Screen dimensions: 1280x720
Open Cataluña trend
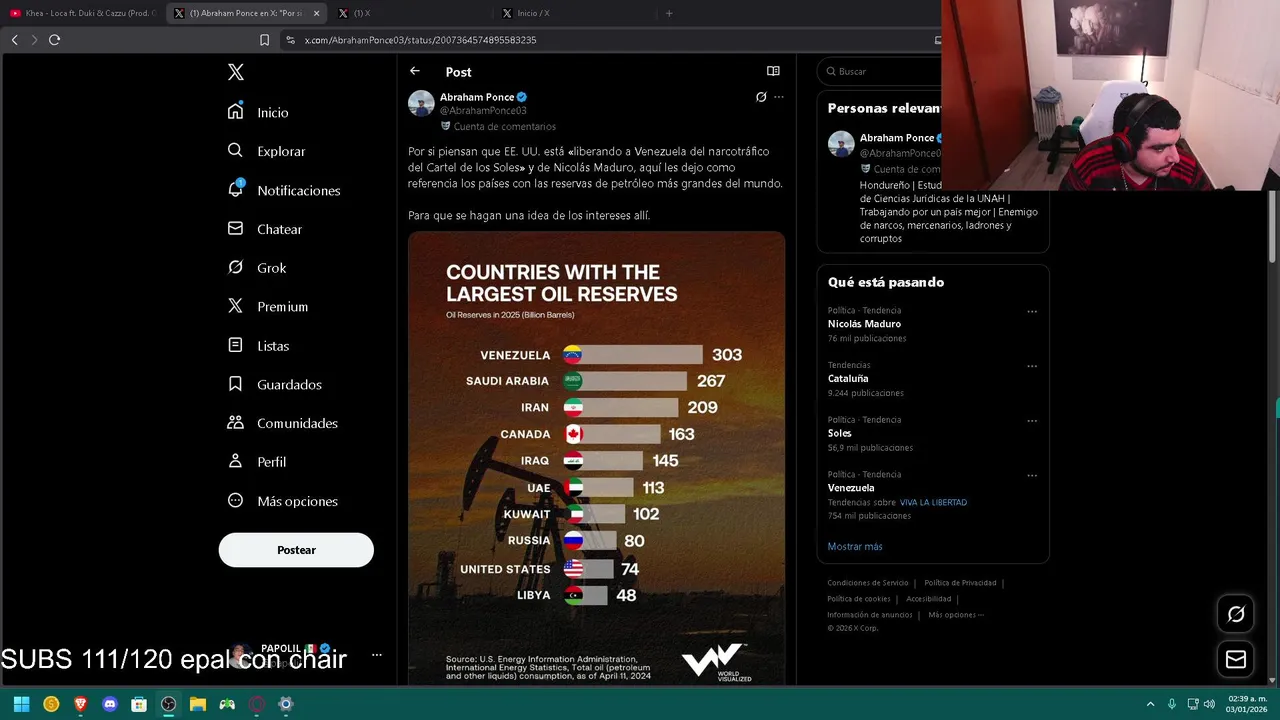(x=848, y=379)
